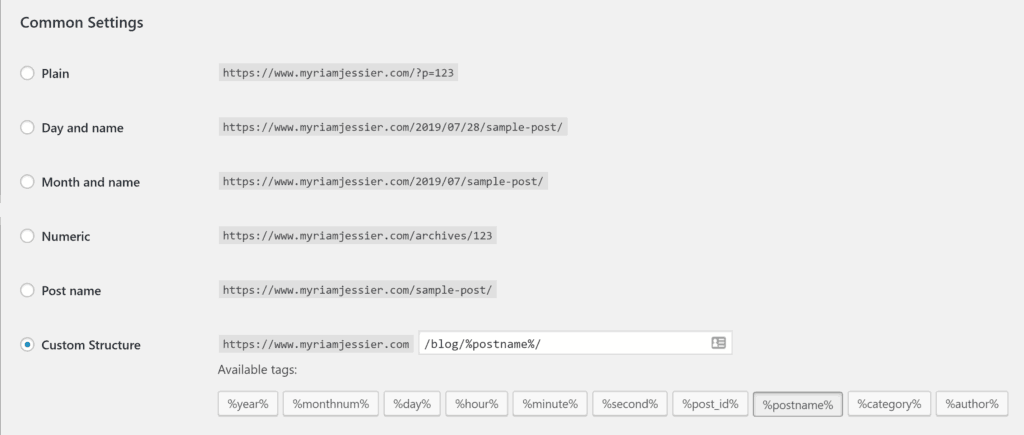Image resolution: width=1024 pixels, height=435 pixels.
Task: Choose the Month and name radio option
Action: tap(27, 182)
